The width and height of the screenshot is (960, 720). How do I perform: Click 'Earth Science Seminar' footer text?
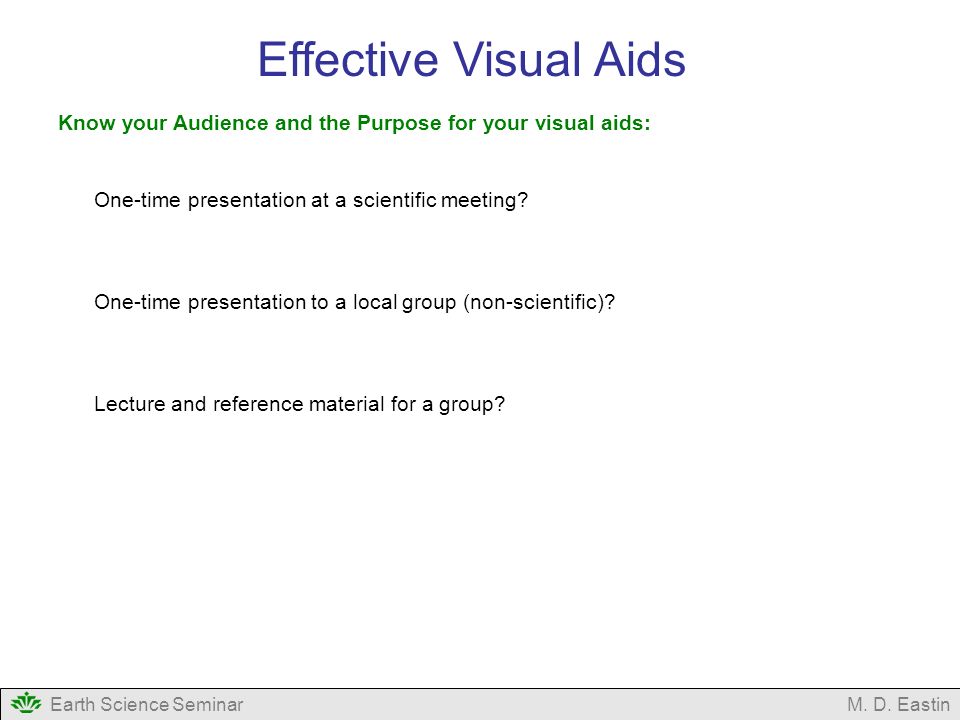point(147,704)
